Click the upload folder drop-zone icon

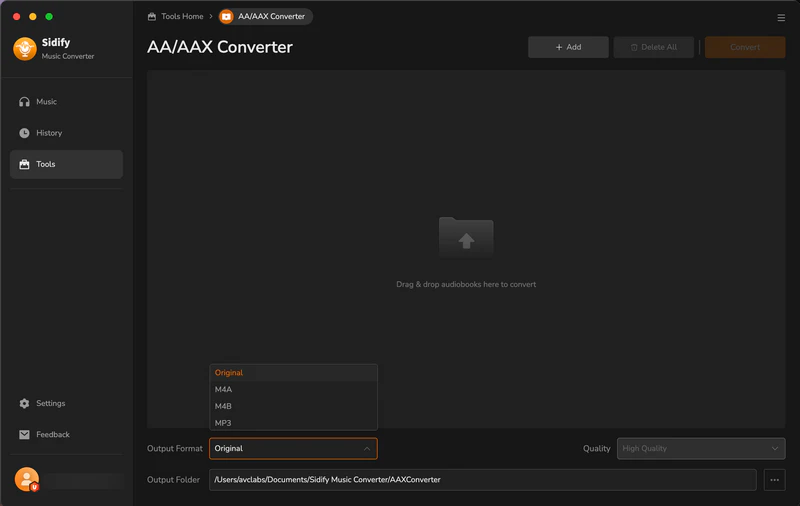point(466,238)
